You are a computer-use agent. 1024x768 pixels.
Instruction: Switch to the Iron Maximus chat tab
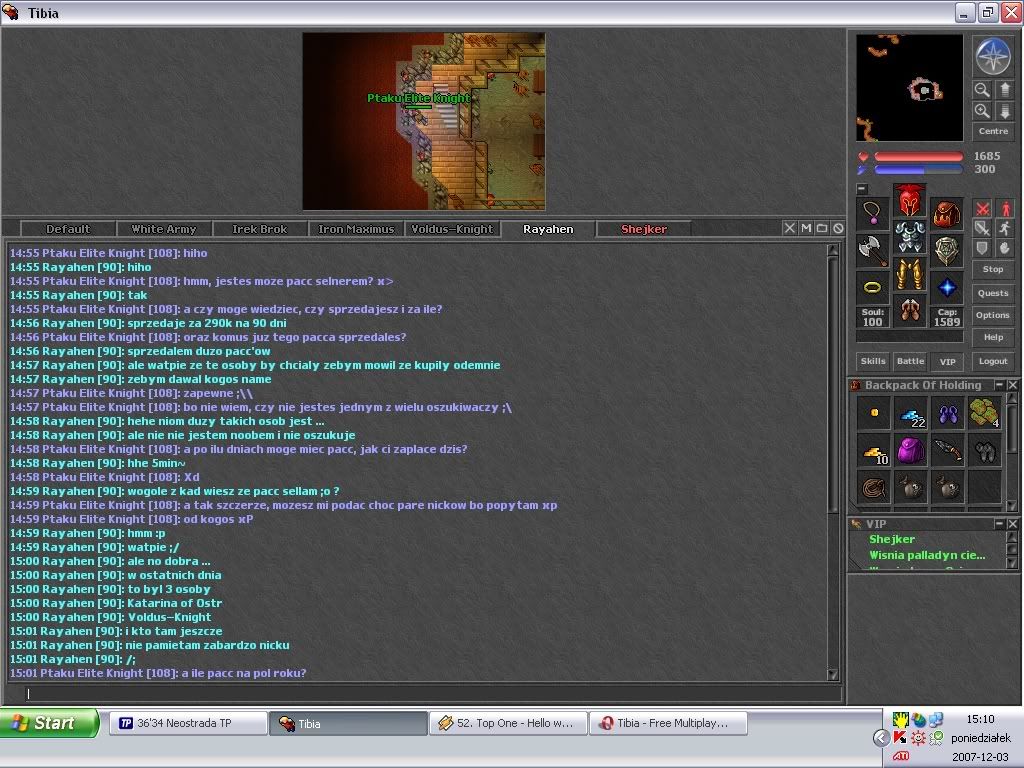[x=356, y=229]
